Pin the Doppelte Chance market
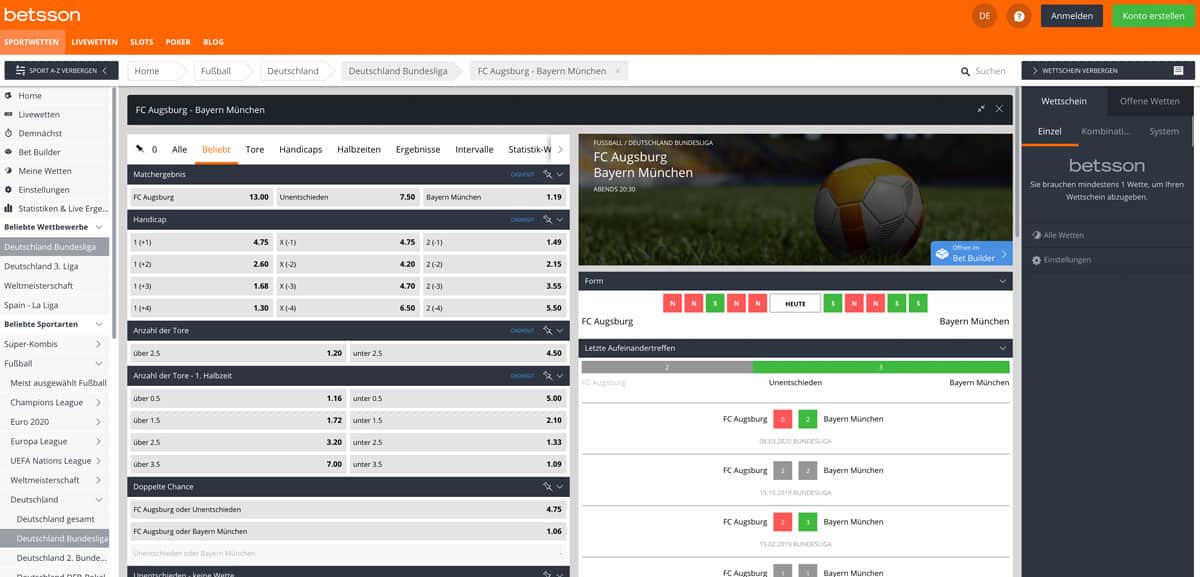 click(x=547, y=486)
